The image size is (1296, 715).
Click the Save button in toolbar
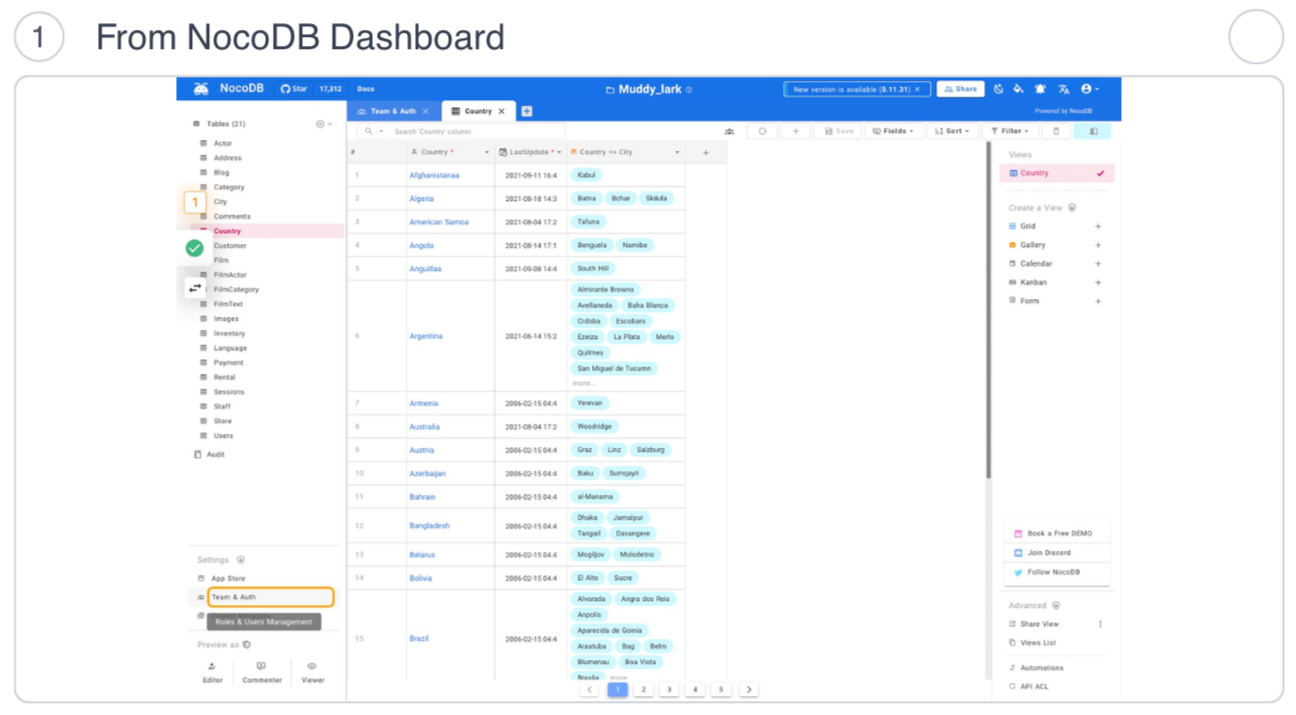click(839, 131)
